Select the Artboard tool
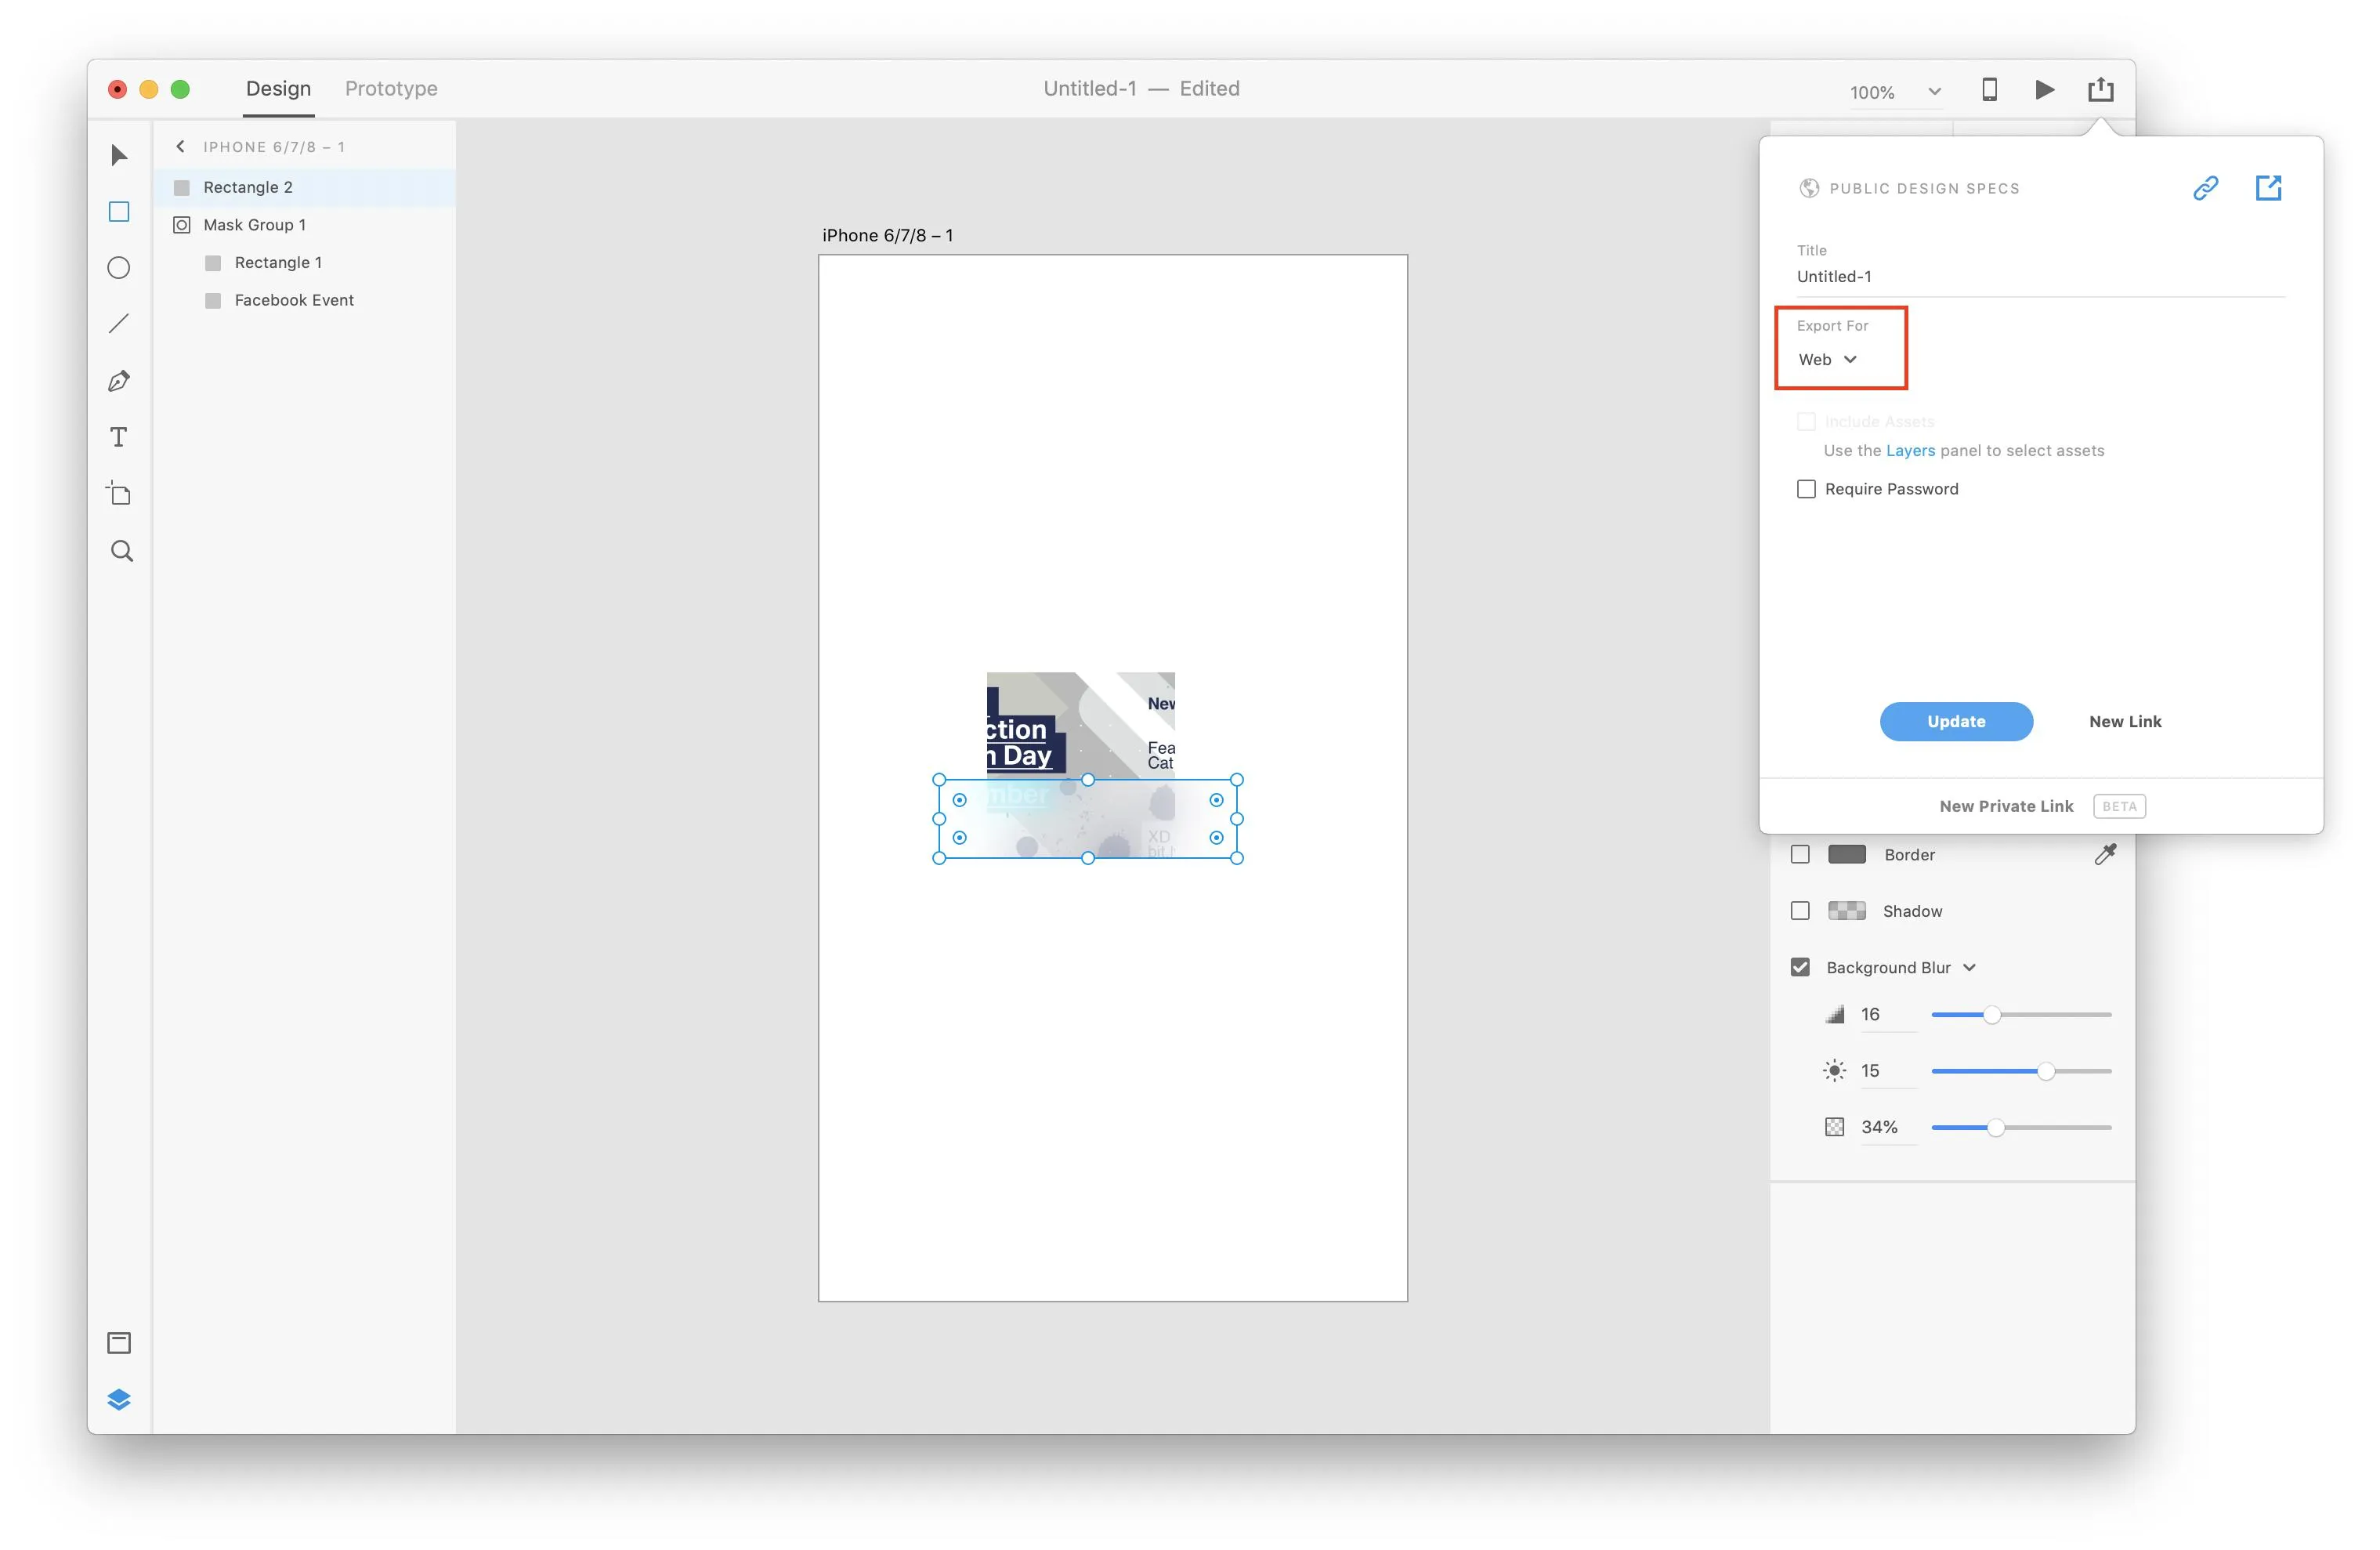This screenshot has height=1550, width=2380. click(x=119, y=493)
